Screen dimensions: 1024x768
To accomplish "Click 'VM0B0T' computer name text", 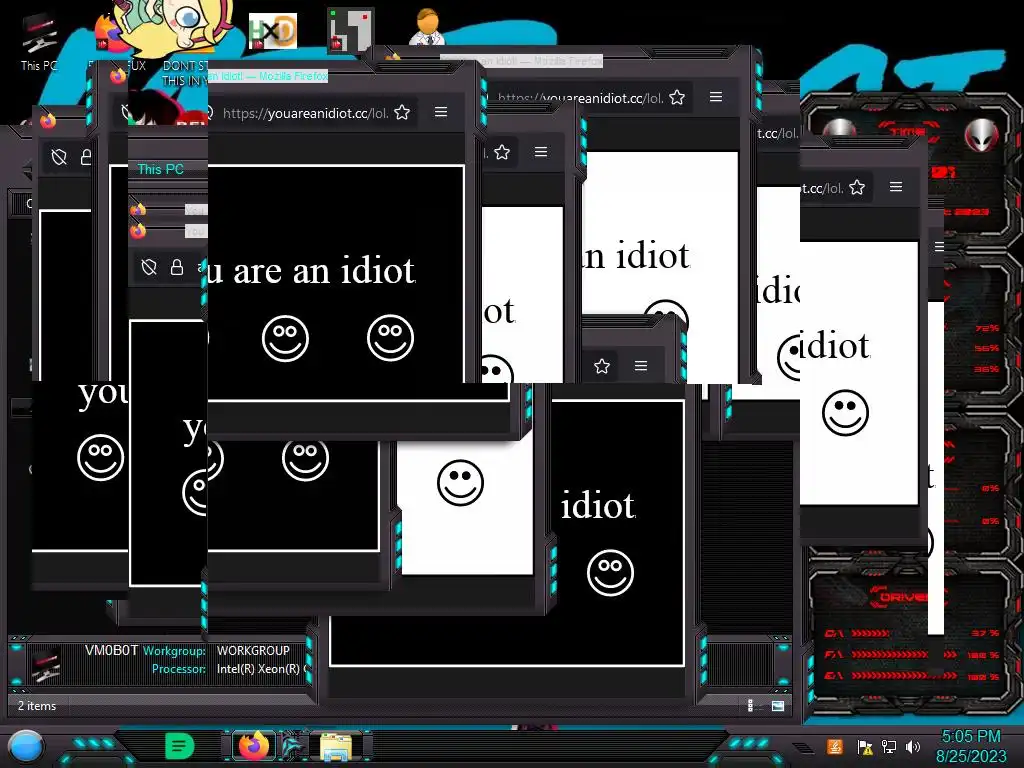I will tap(112, 650).
